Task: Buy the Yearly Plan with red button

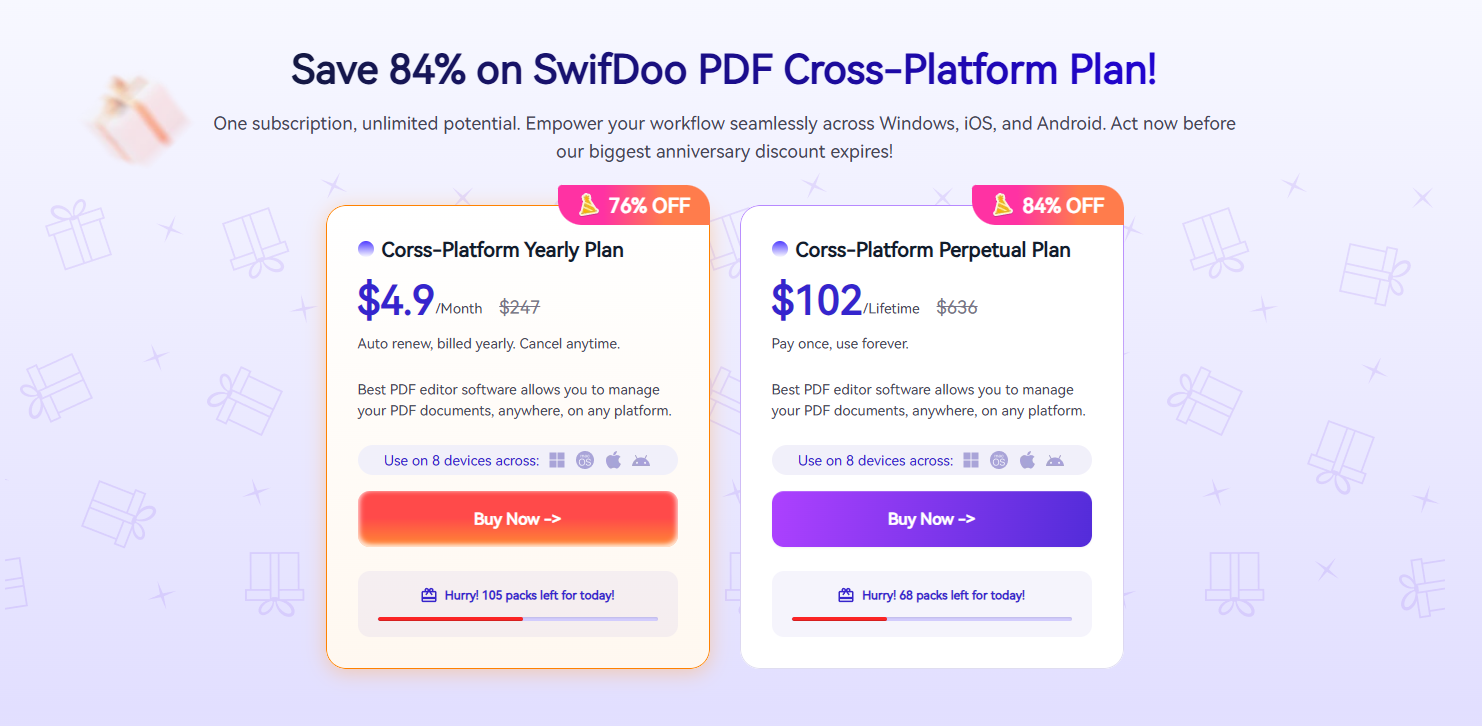Action: [x=518, y=519]
